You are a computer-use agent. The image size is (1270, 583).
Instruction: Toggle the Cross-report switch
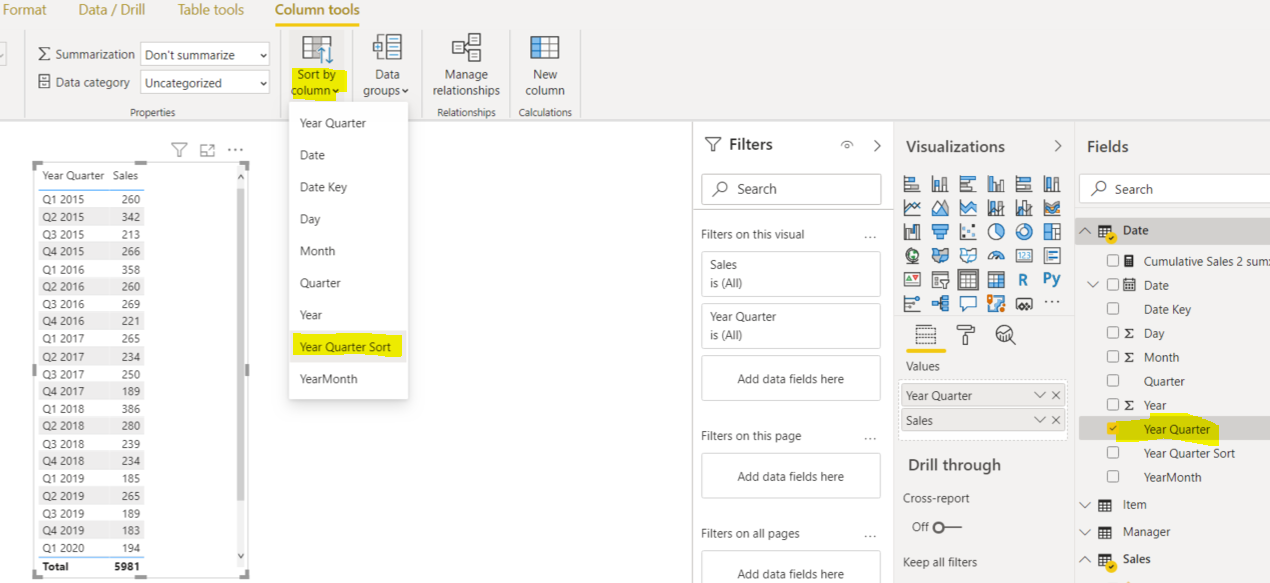click(947, 526)
